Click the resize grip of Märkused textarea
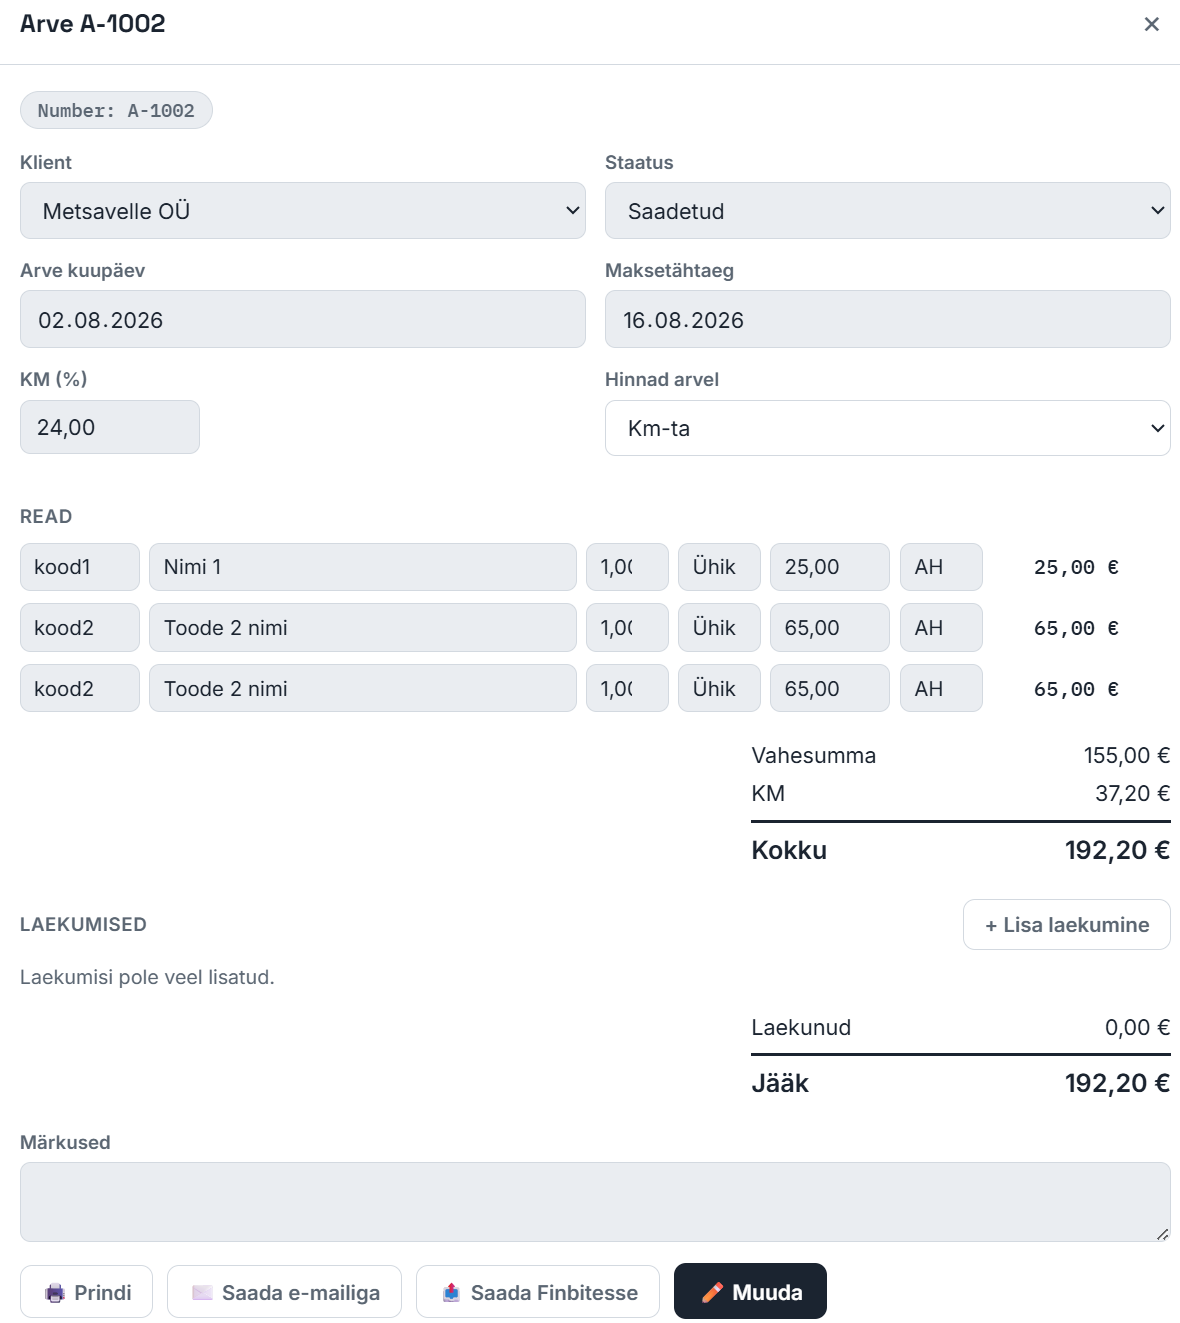 [1162, 1234]
